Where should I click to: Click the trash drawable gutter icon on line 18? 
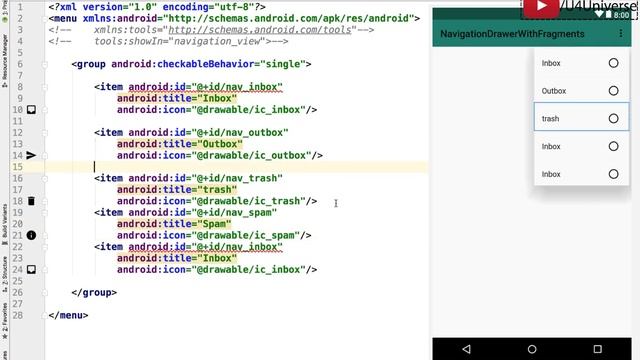31,201
